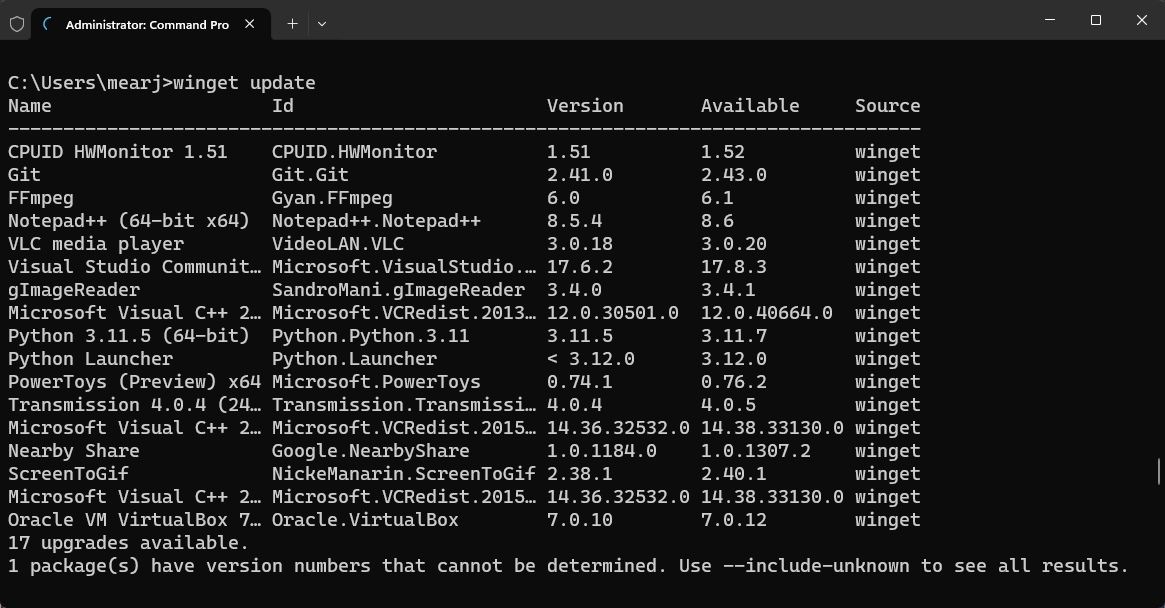Image resolution: width=1165 pixels, height=608 pixels.
Task: Click the Available column header
Action: click(749, 105)
